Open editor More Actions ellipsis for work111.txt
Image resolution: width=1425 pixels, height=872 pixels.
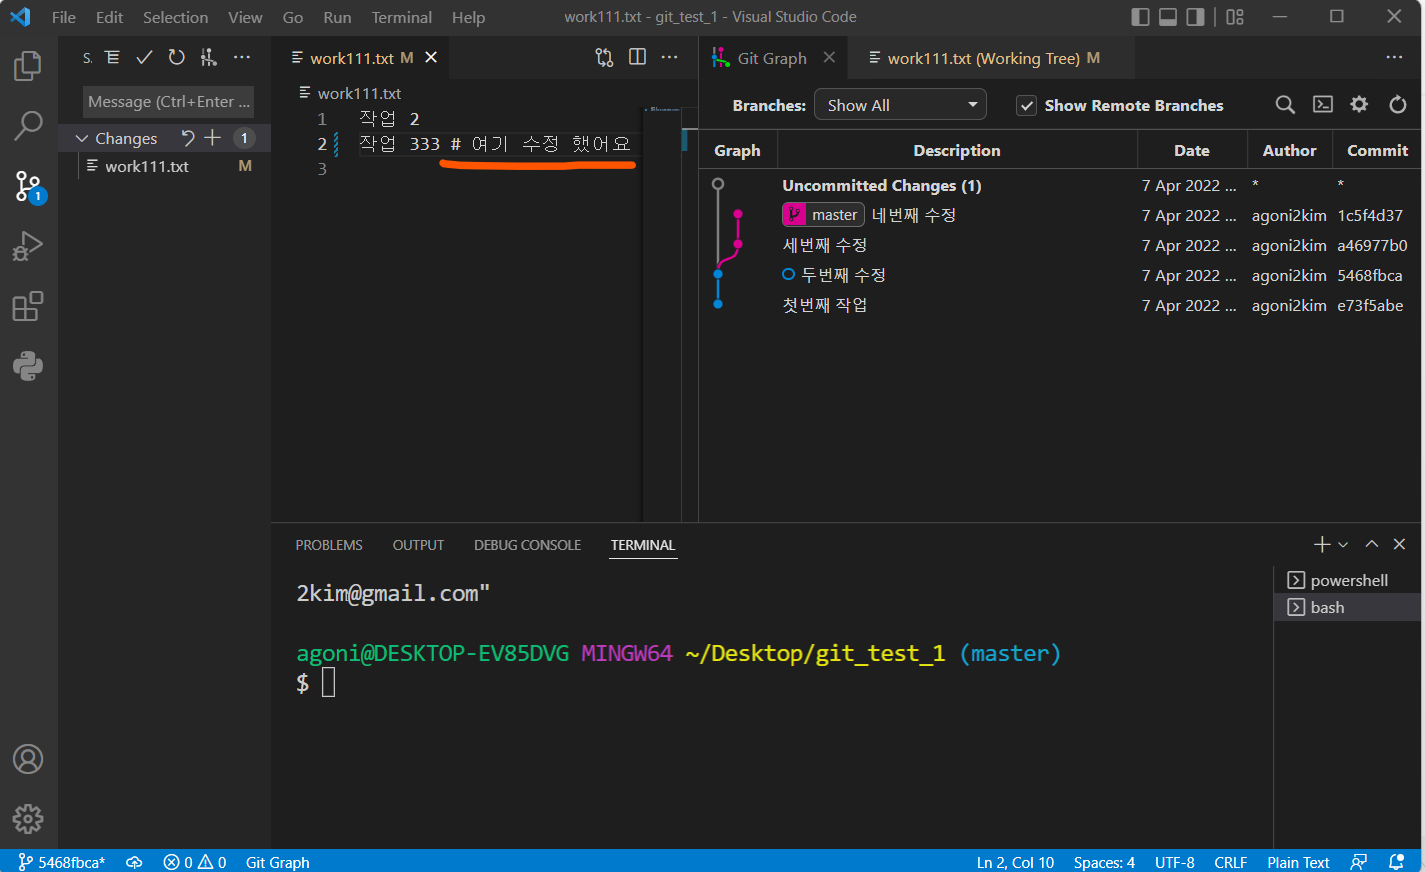[x=670, y=58]
